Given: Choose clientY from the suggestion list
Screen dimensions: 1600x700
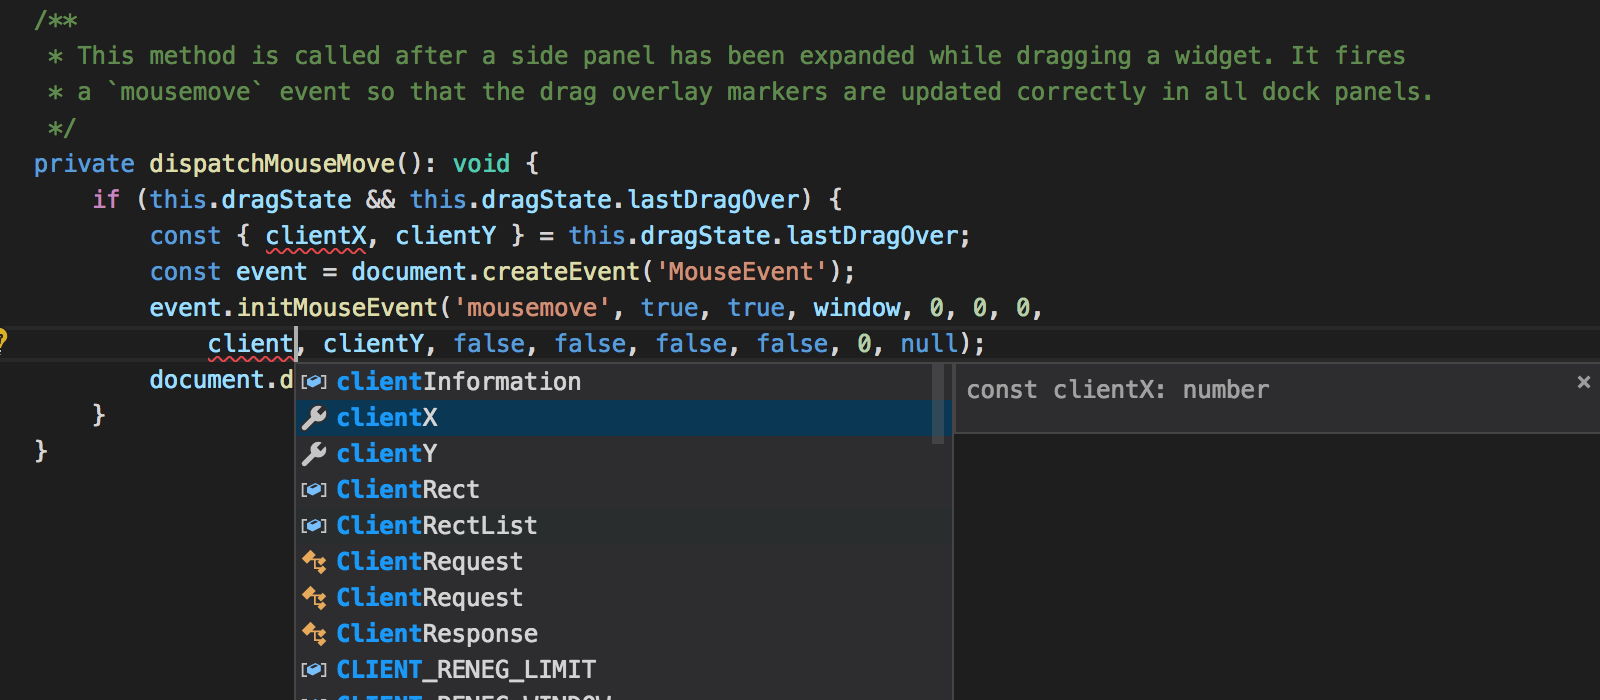Looking at the screenshot, I should click(x=623, y=453).
